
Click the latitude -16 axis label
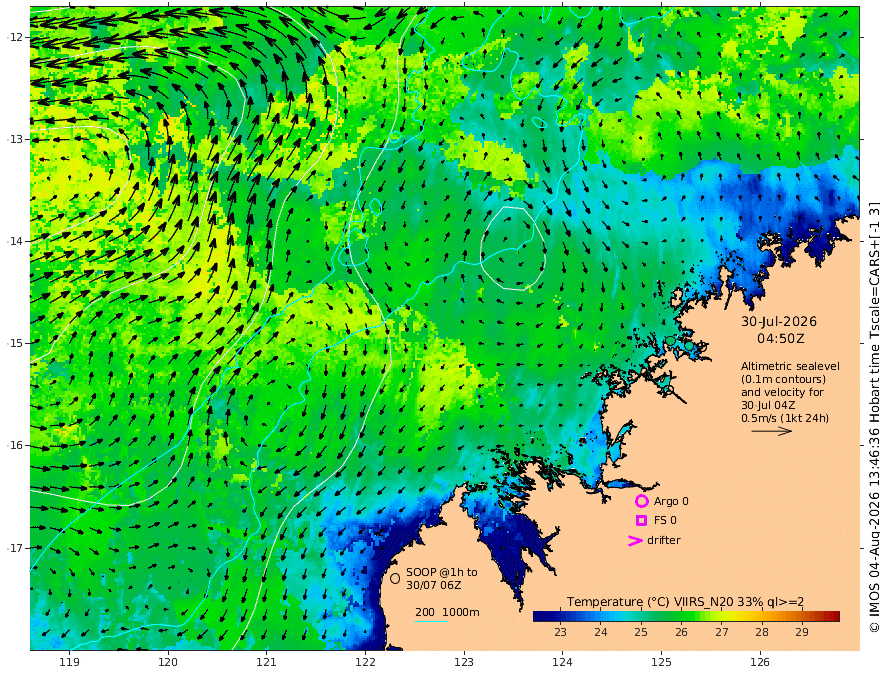pos(15,445)
